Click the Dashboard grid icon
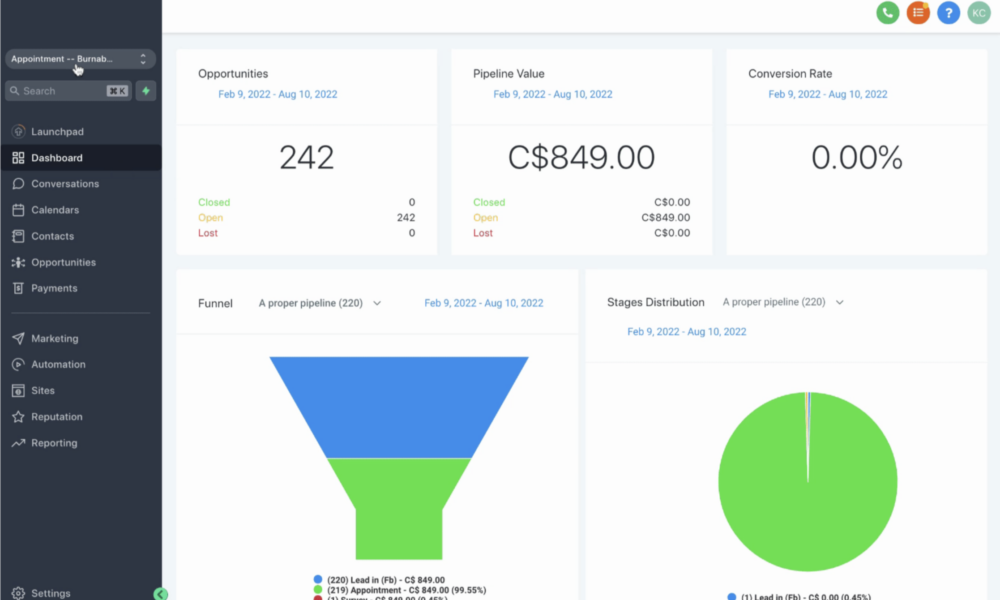 (18, 157)
